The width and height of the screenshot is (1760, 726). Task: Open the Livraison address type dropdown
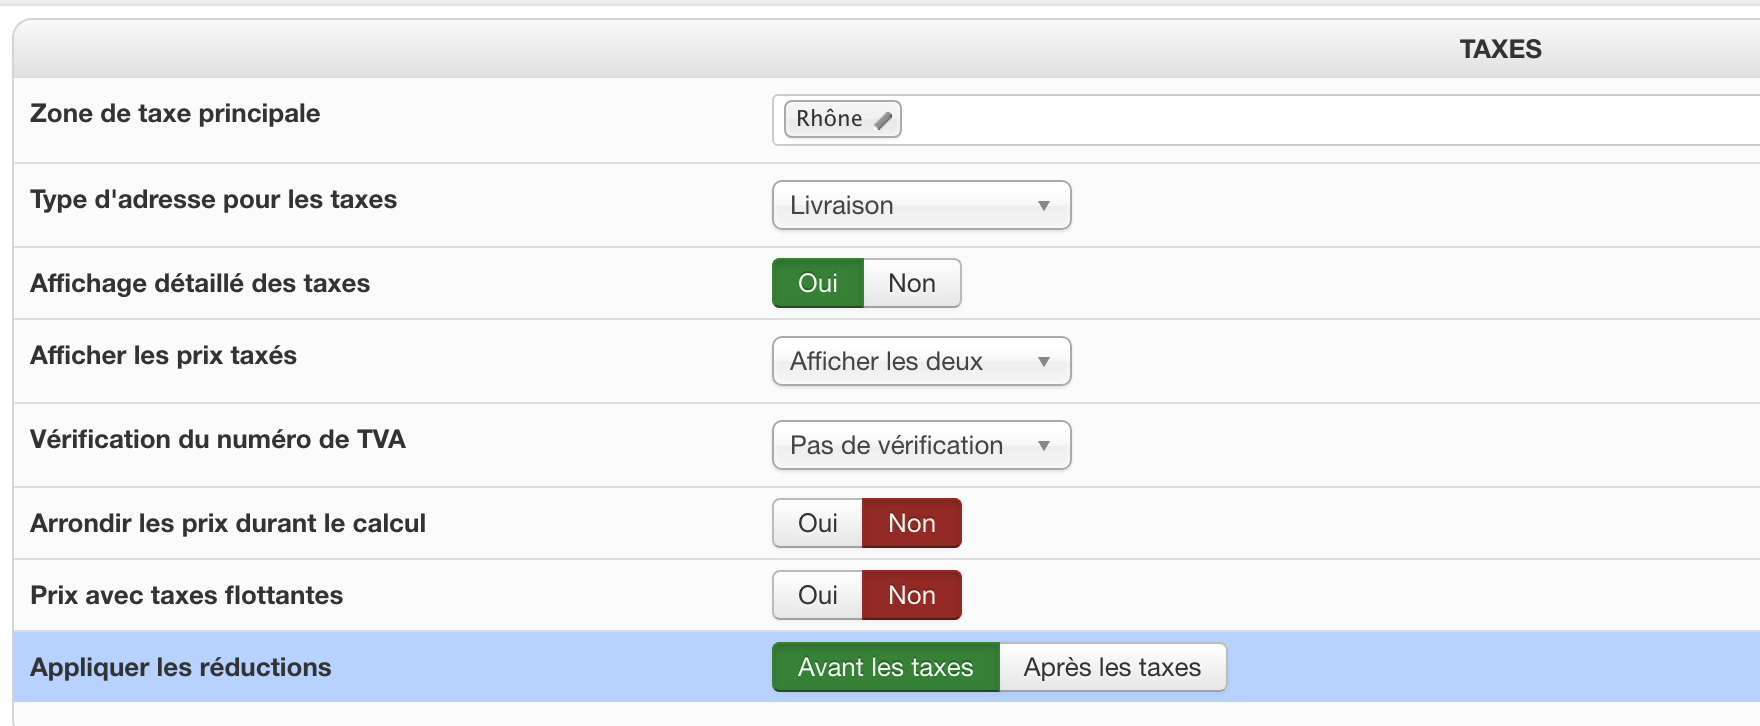pos(921,205)
